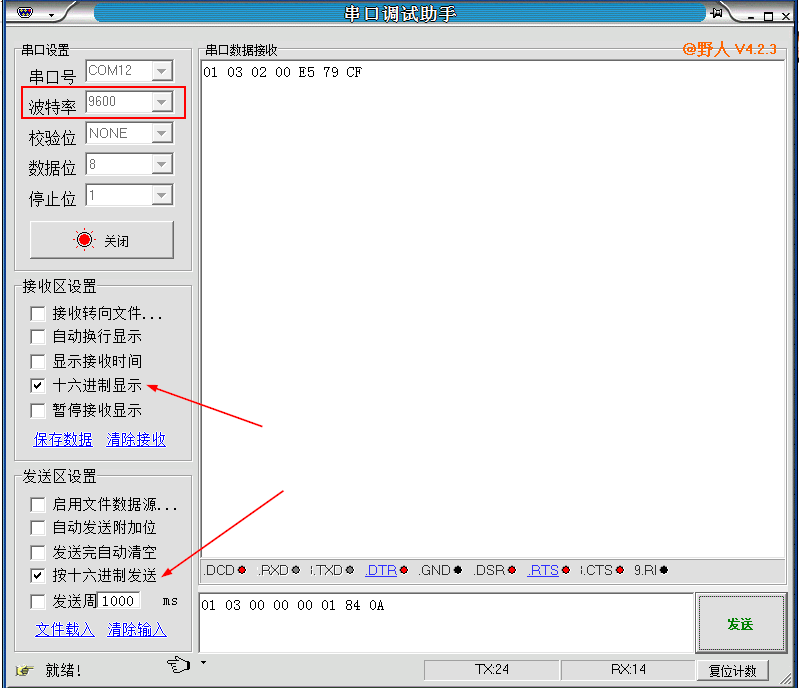
Task: Click the 复位计数 reset counter button
Action: pyautogui.click(x=732, y=671)
